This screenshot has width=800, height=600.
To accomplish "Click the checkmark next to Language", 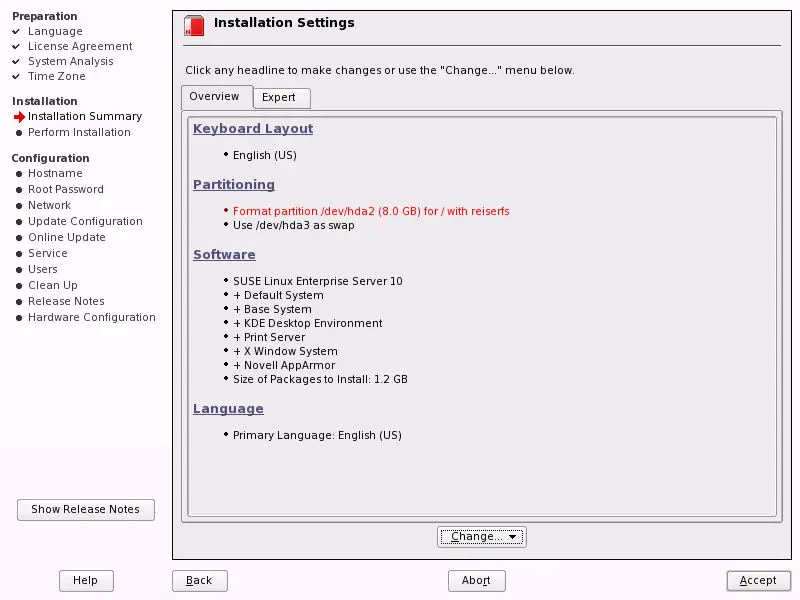I will click(x=18, y=31).
